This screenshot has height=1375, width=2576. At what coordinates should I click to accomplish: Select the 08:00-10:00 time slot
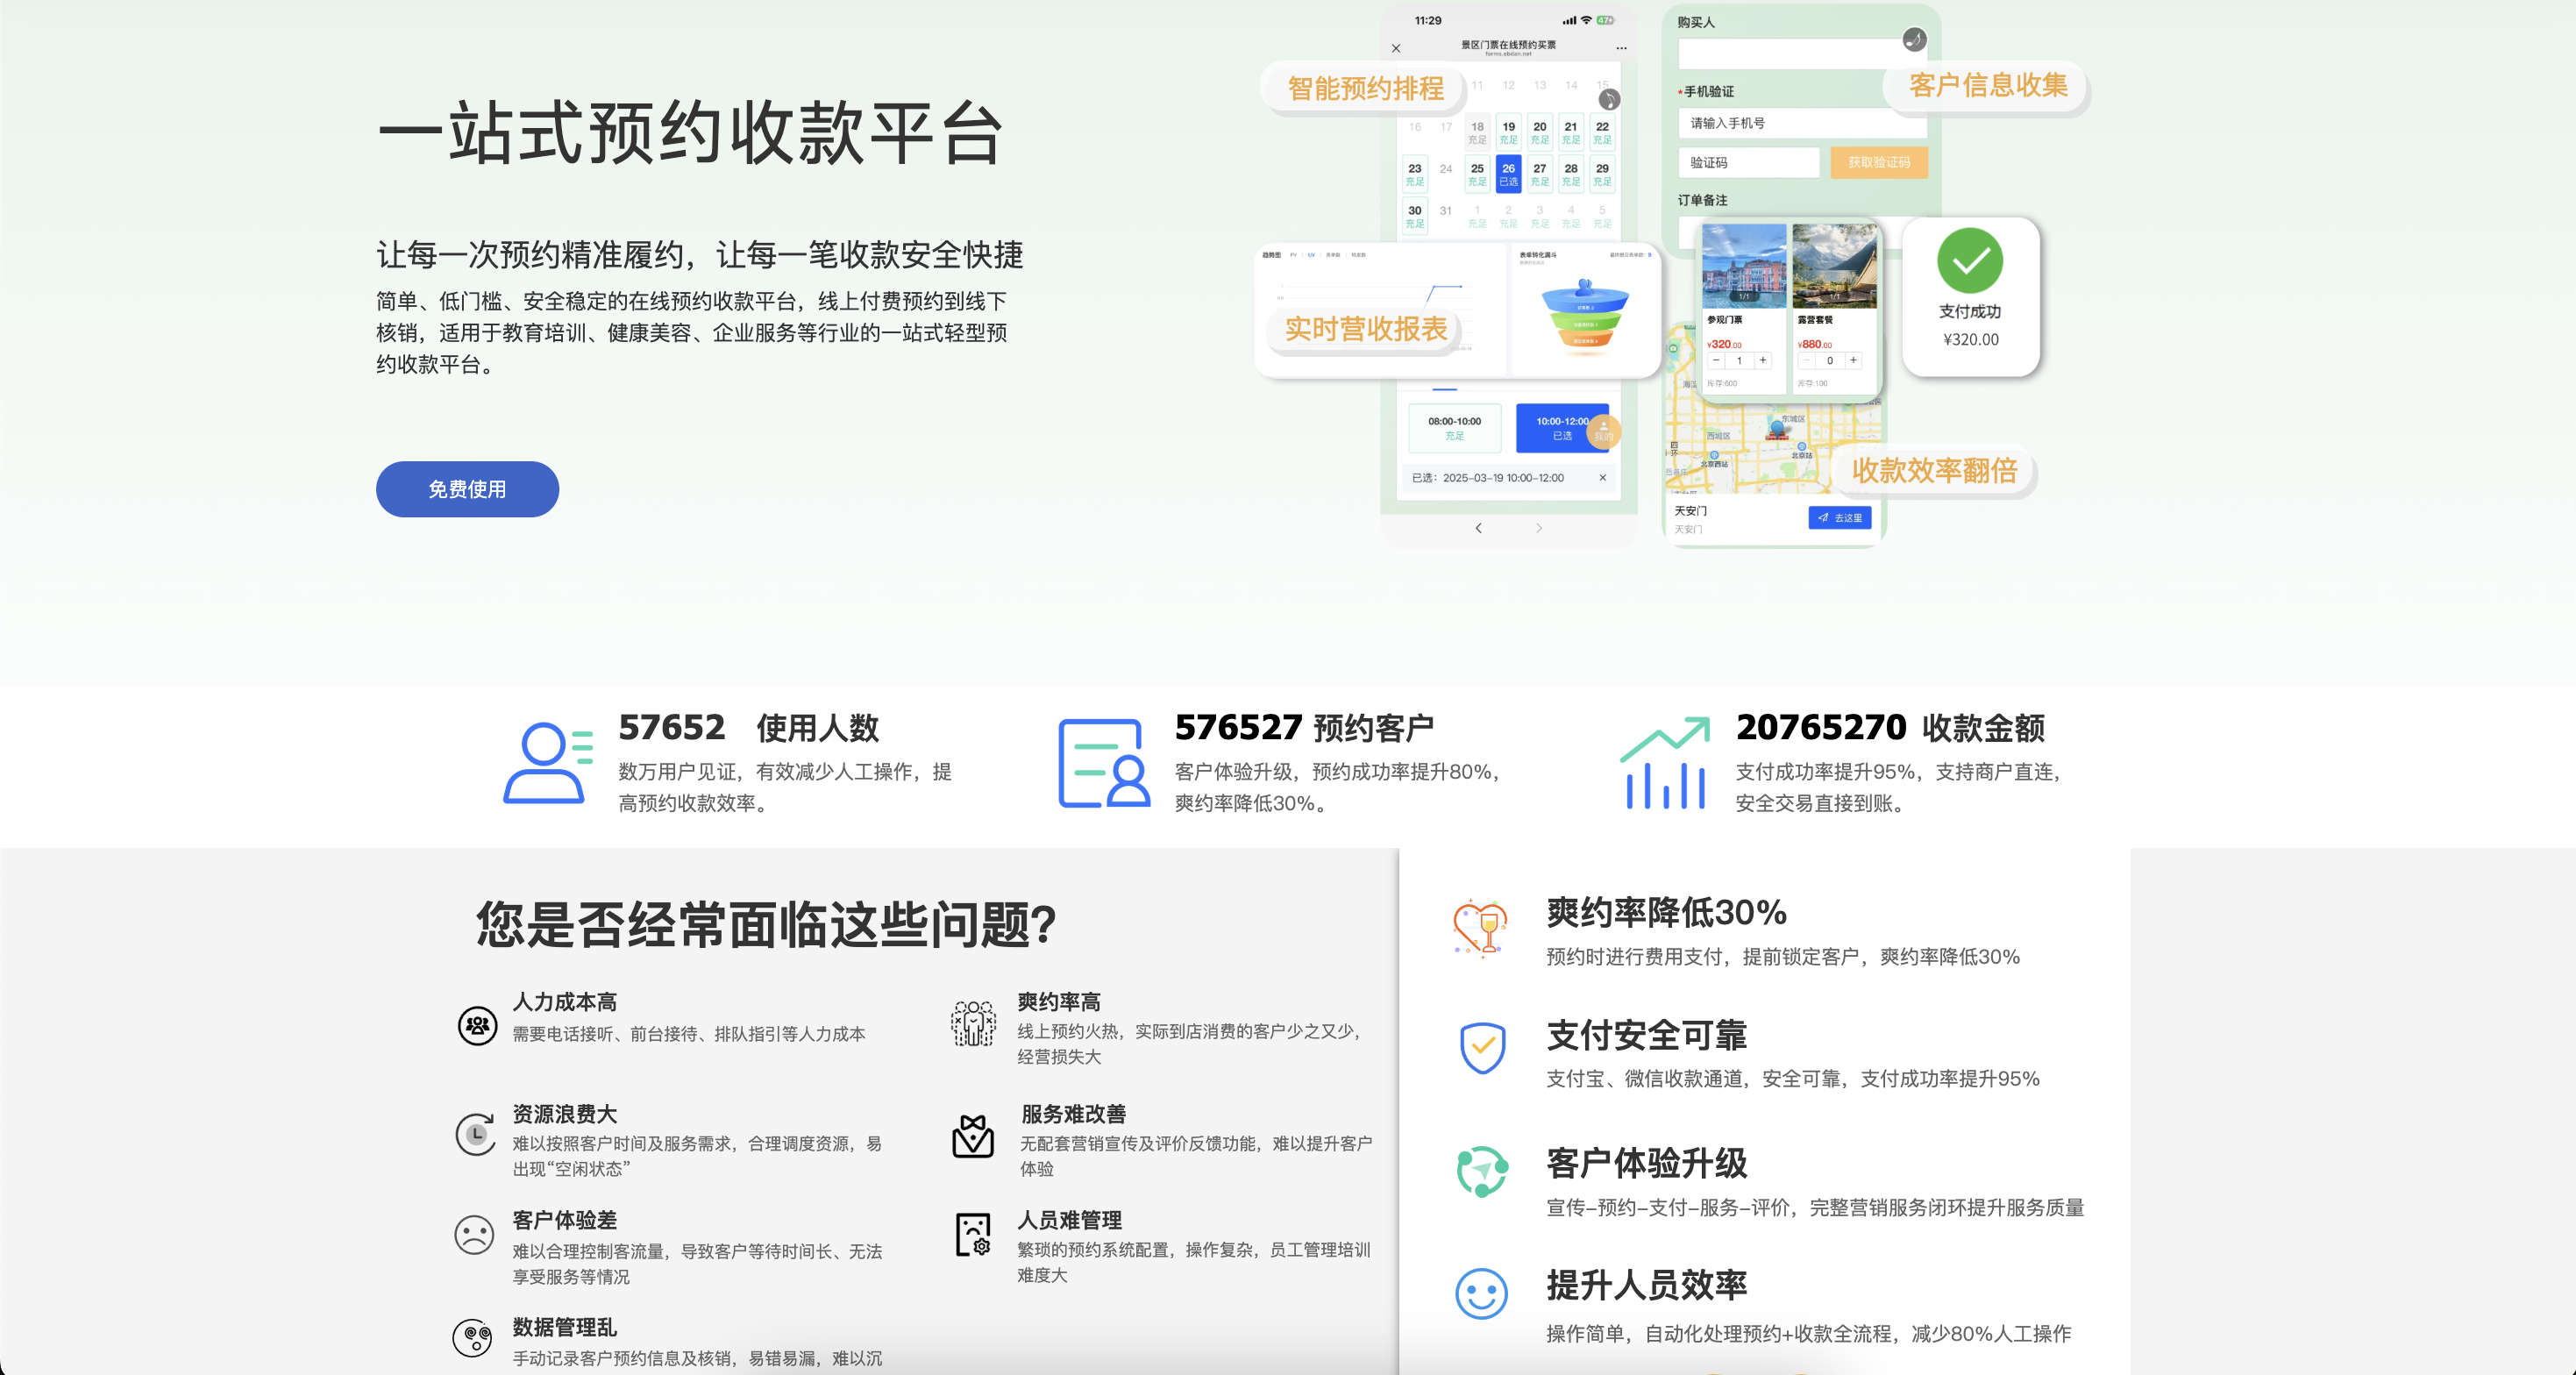[x=1454, y=428]
